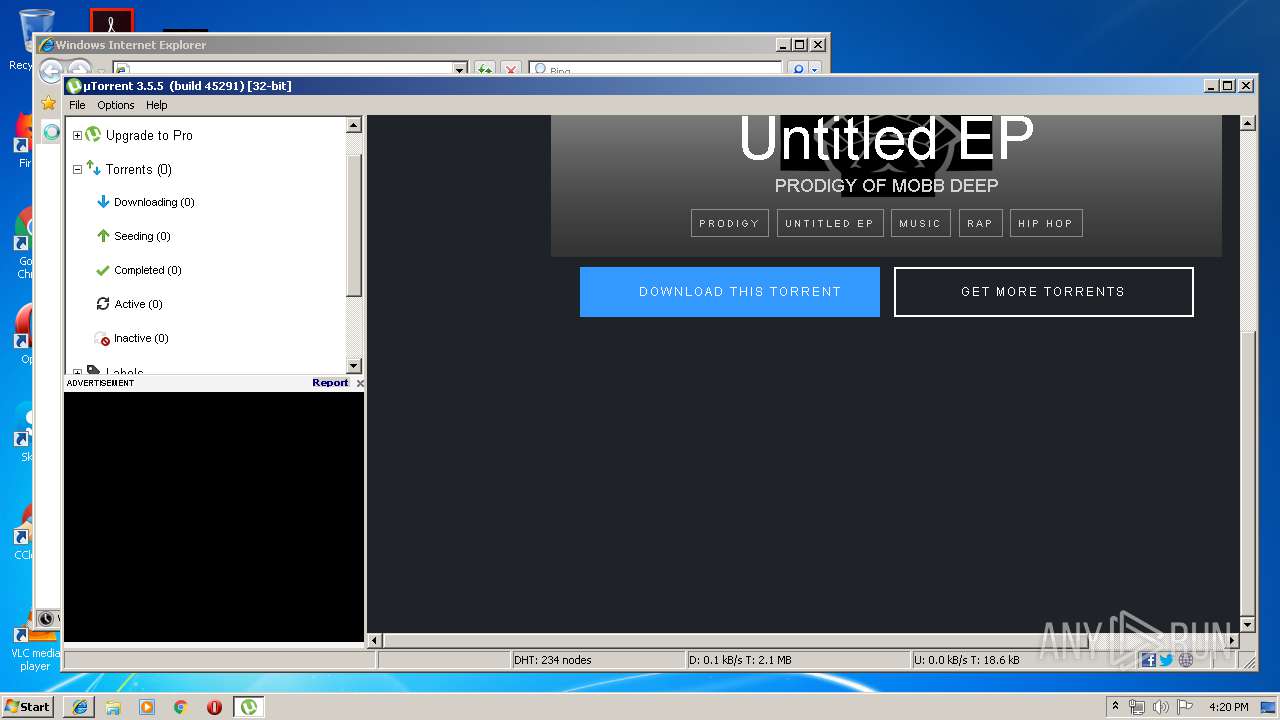Select Inactive (0) in the sidebar

(x=141, y=338)
